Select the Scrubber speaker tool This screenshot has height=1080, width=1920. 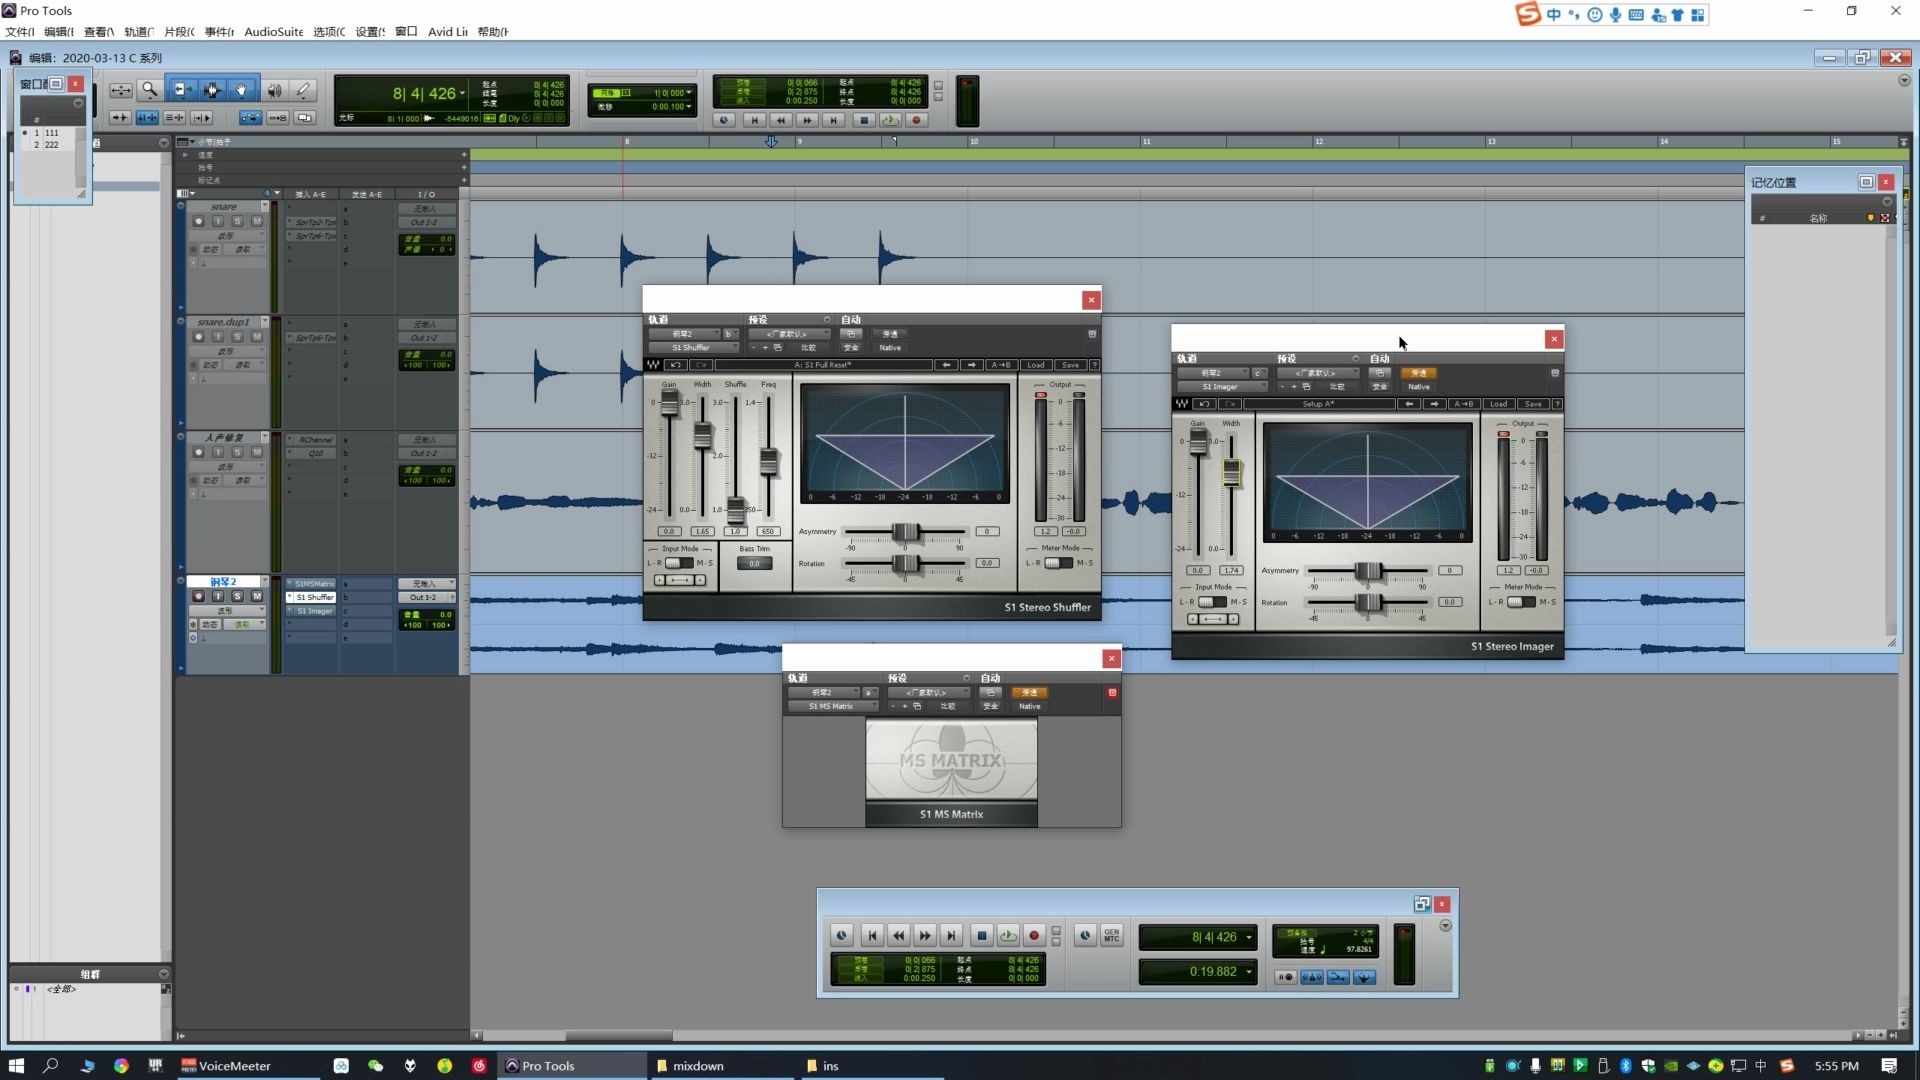(x=274, y=90)
